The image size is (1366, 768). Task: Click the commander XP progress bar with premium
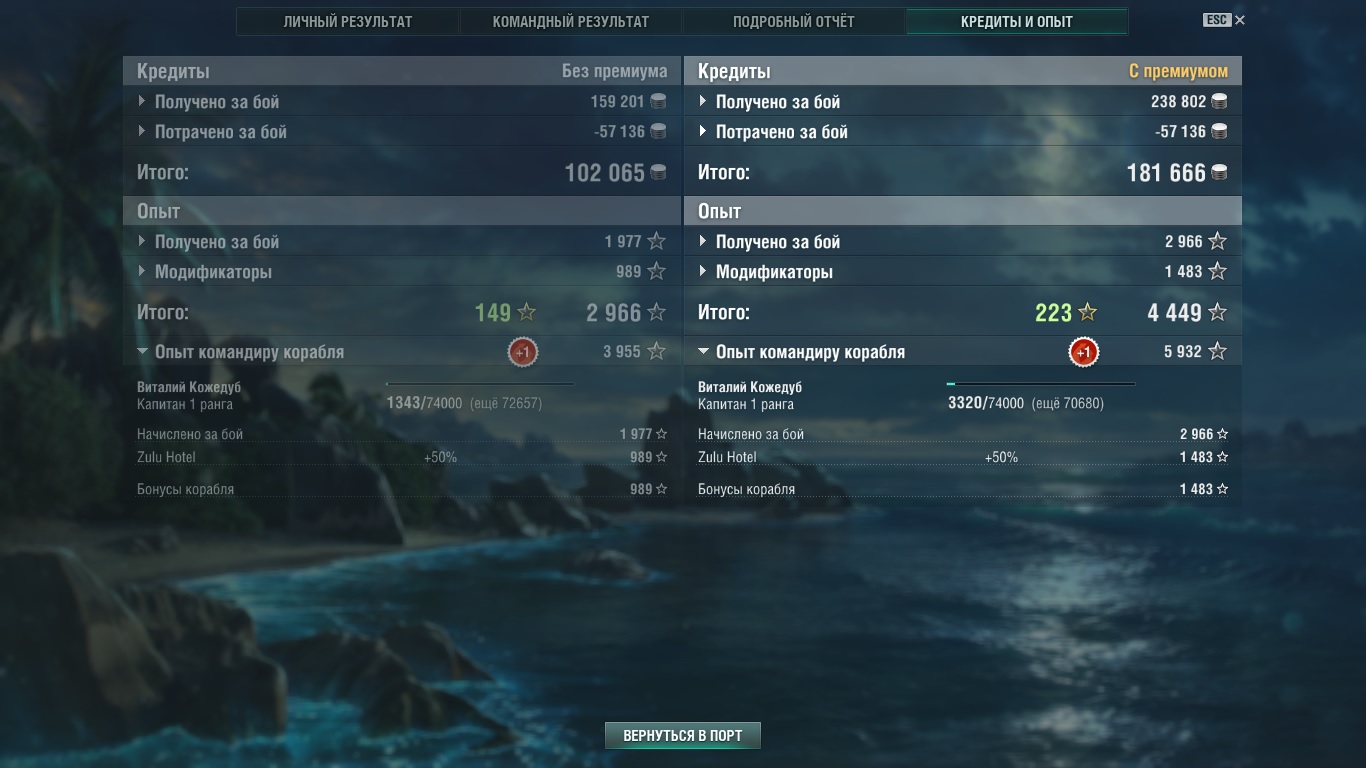pyautogui.click(x=1041, y=384)
